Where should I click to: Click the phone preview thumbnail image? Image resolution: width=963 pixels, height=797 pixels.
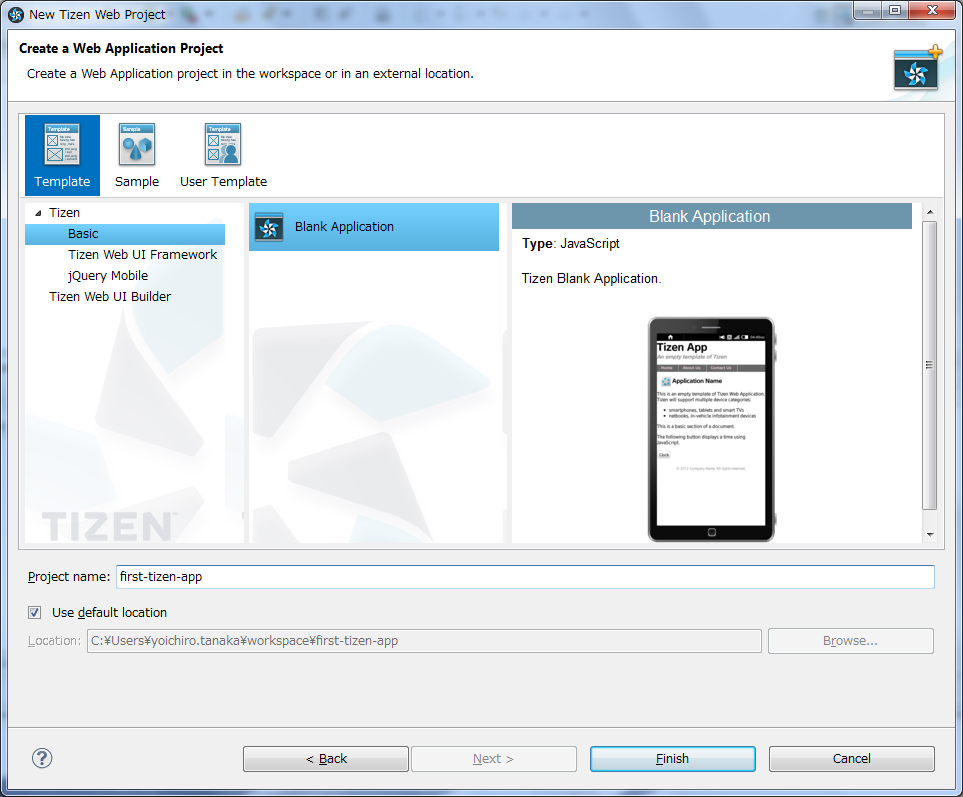[712, 429]
